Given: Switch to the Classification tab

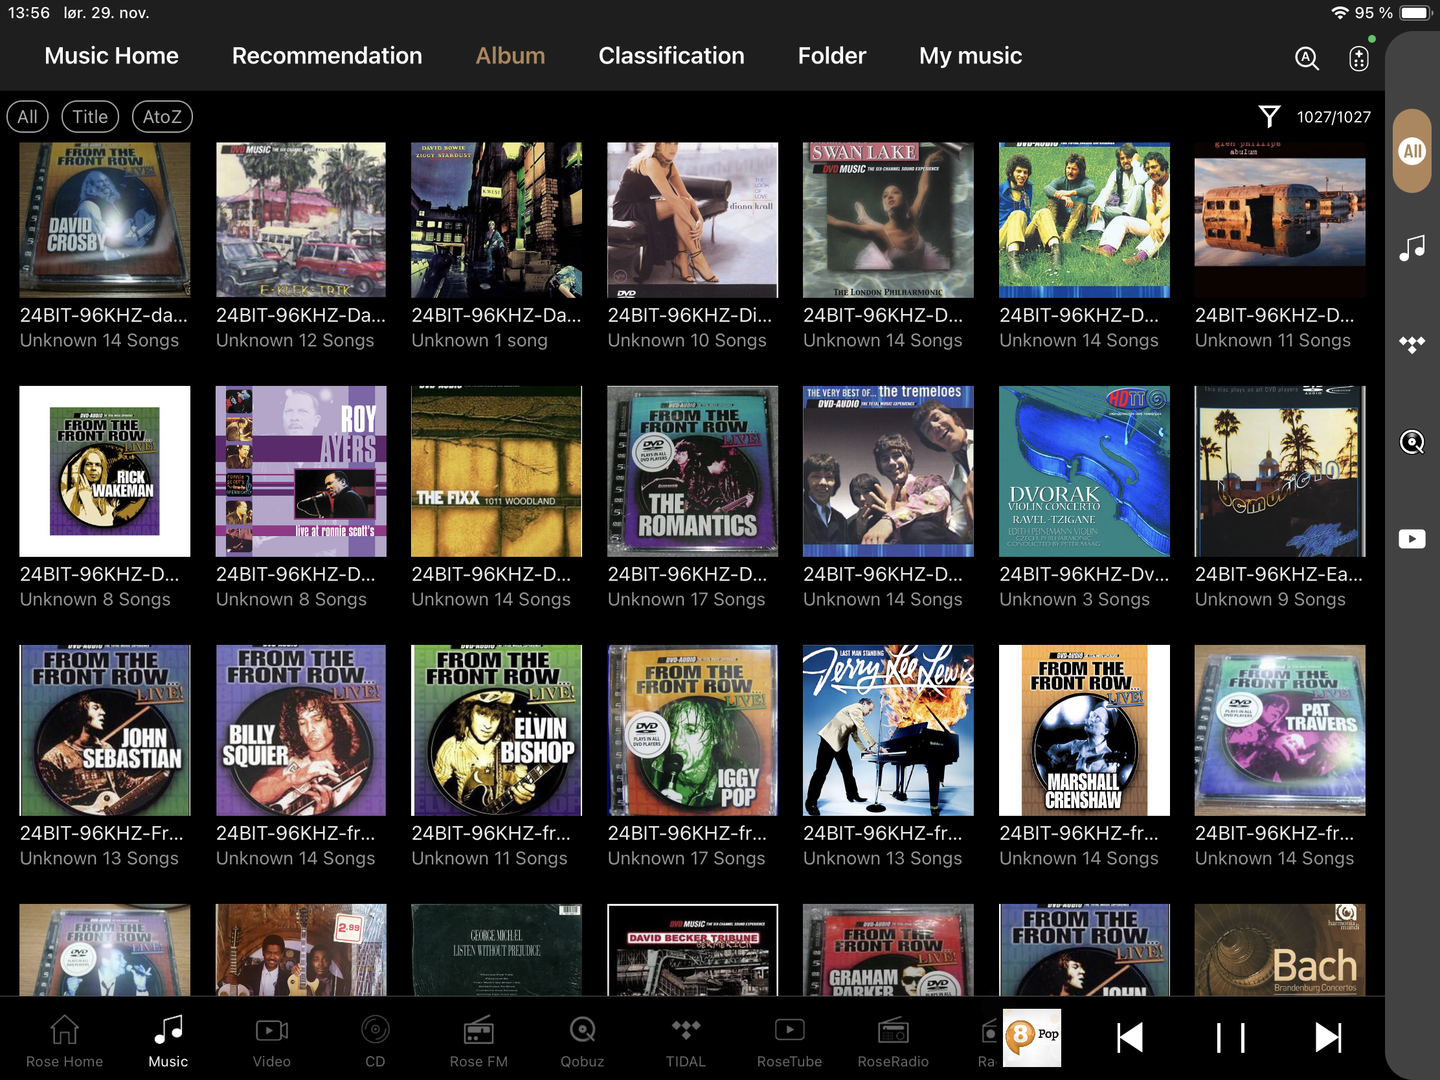Looking at the screenshot, I should coord(671,56).
